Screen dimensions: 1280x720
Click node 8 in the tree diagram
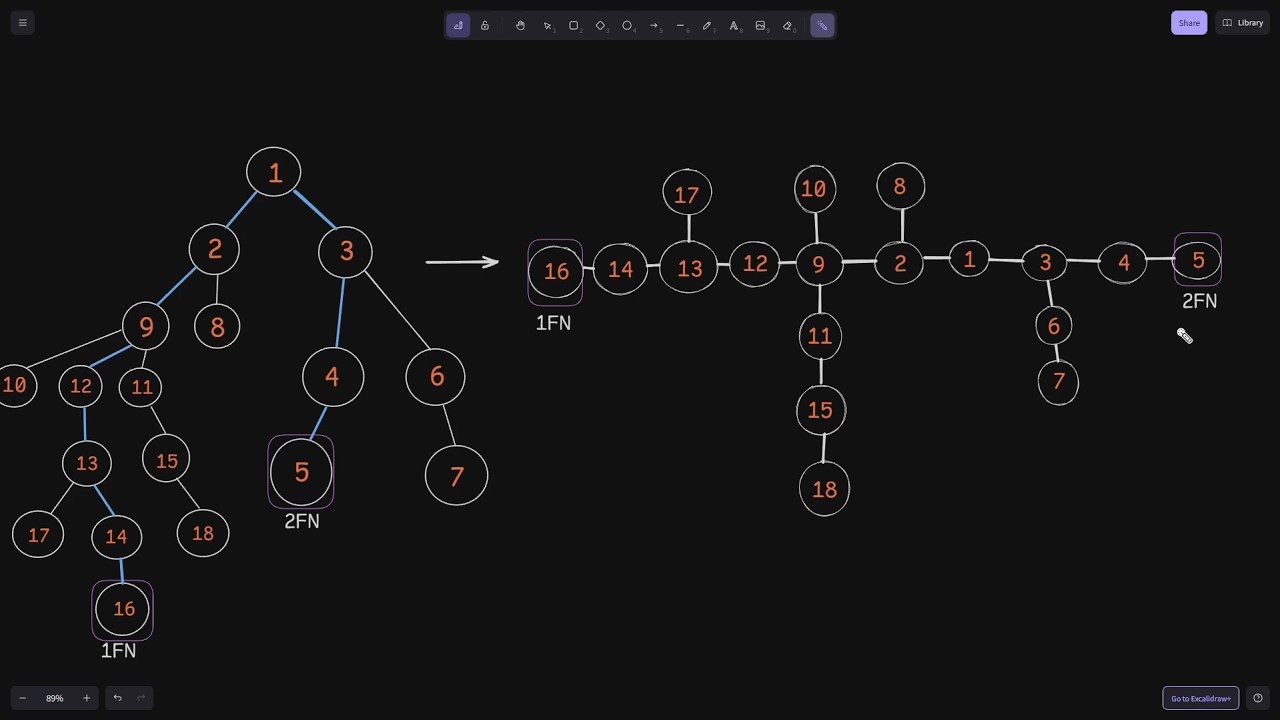coord(217,327)
